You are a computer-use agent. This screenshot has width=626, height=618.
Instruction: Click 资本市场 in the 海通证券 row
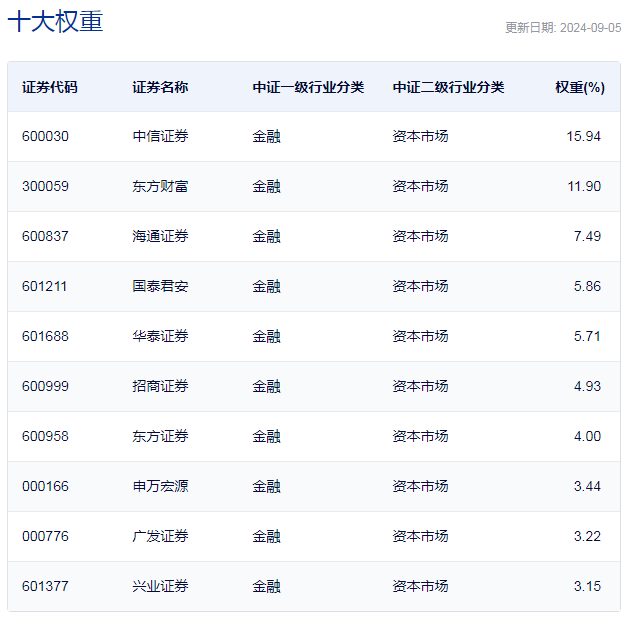point(420,236)
